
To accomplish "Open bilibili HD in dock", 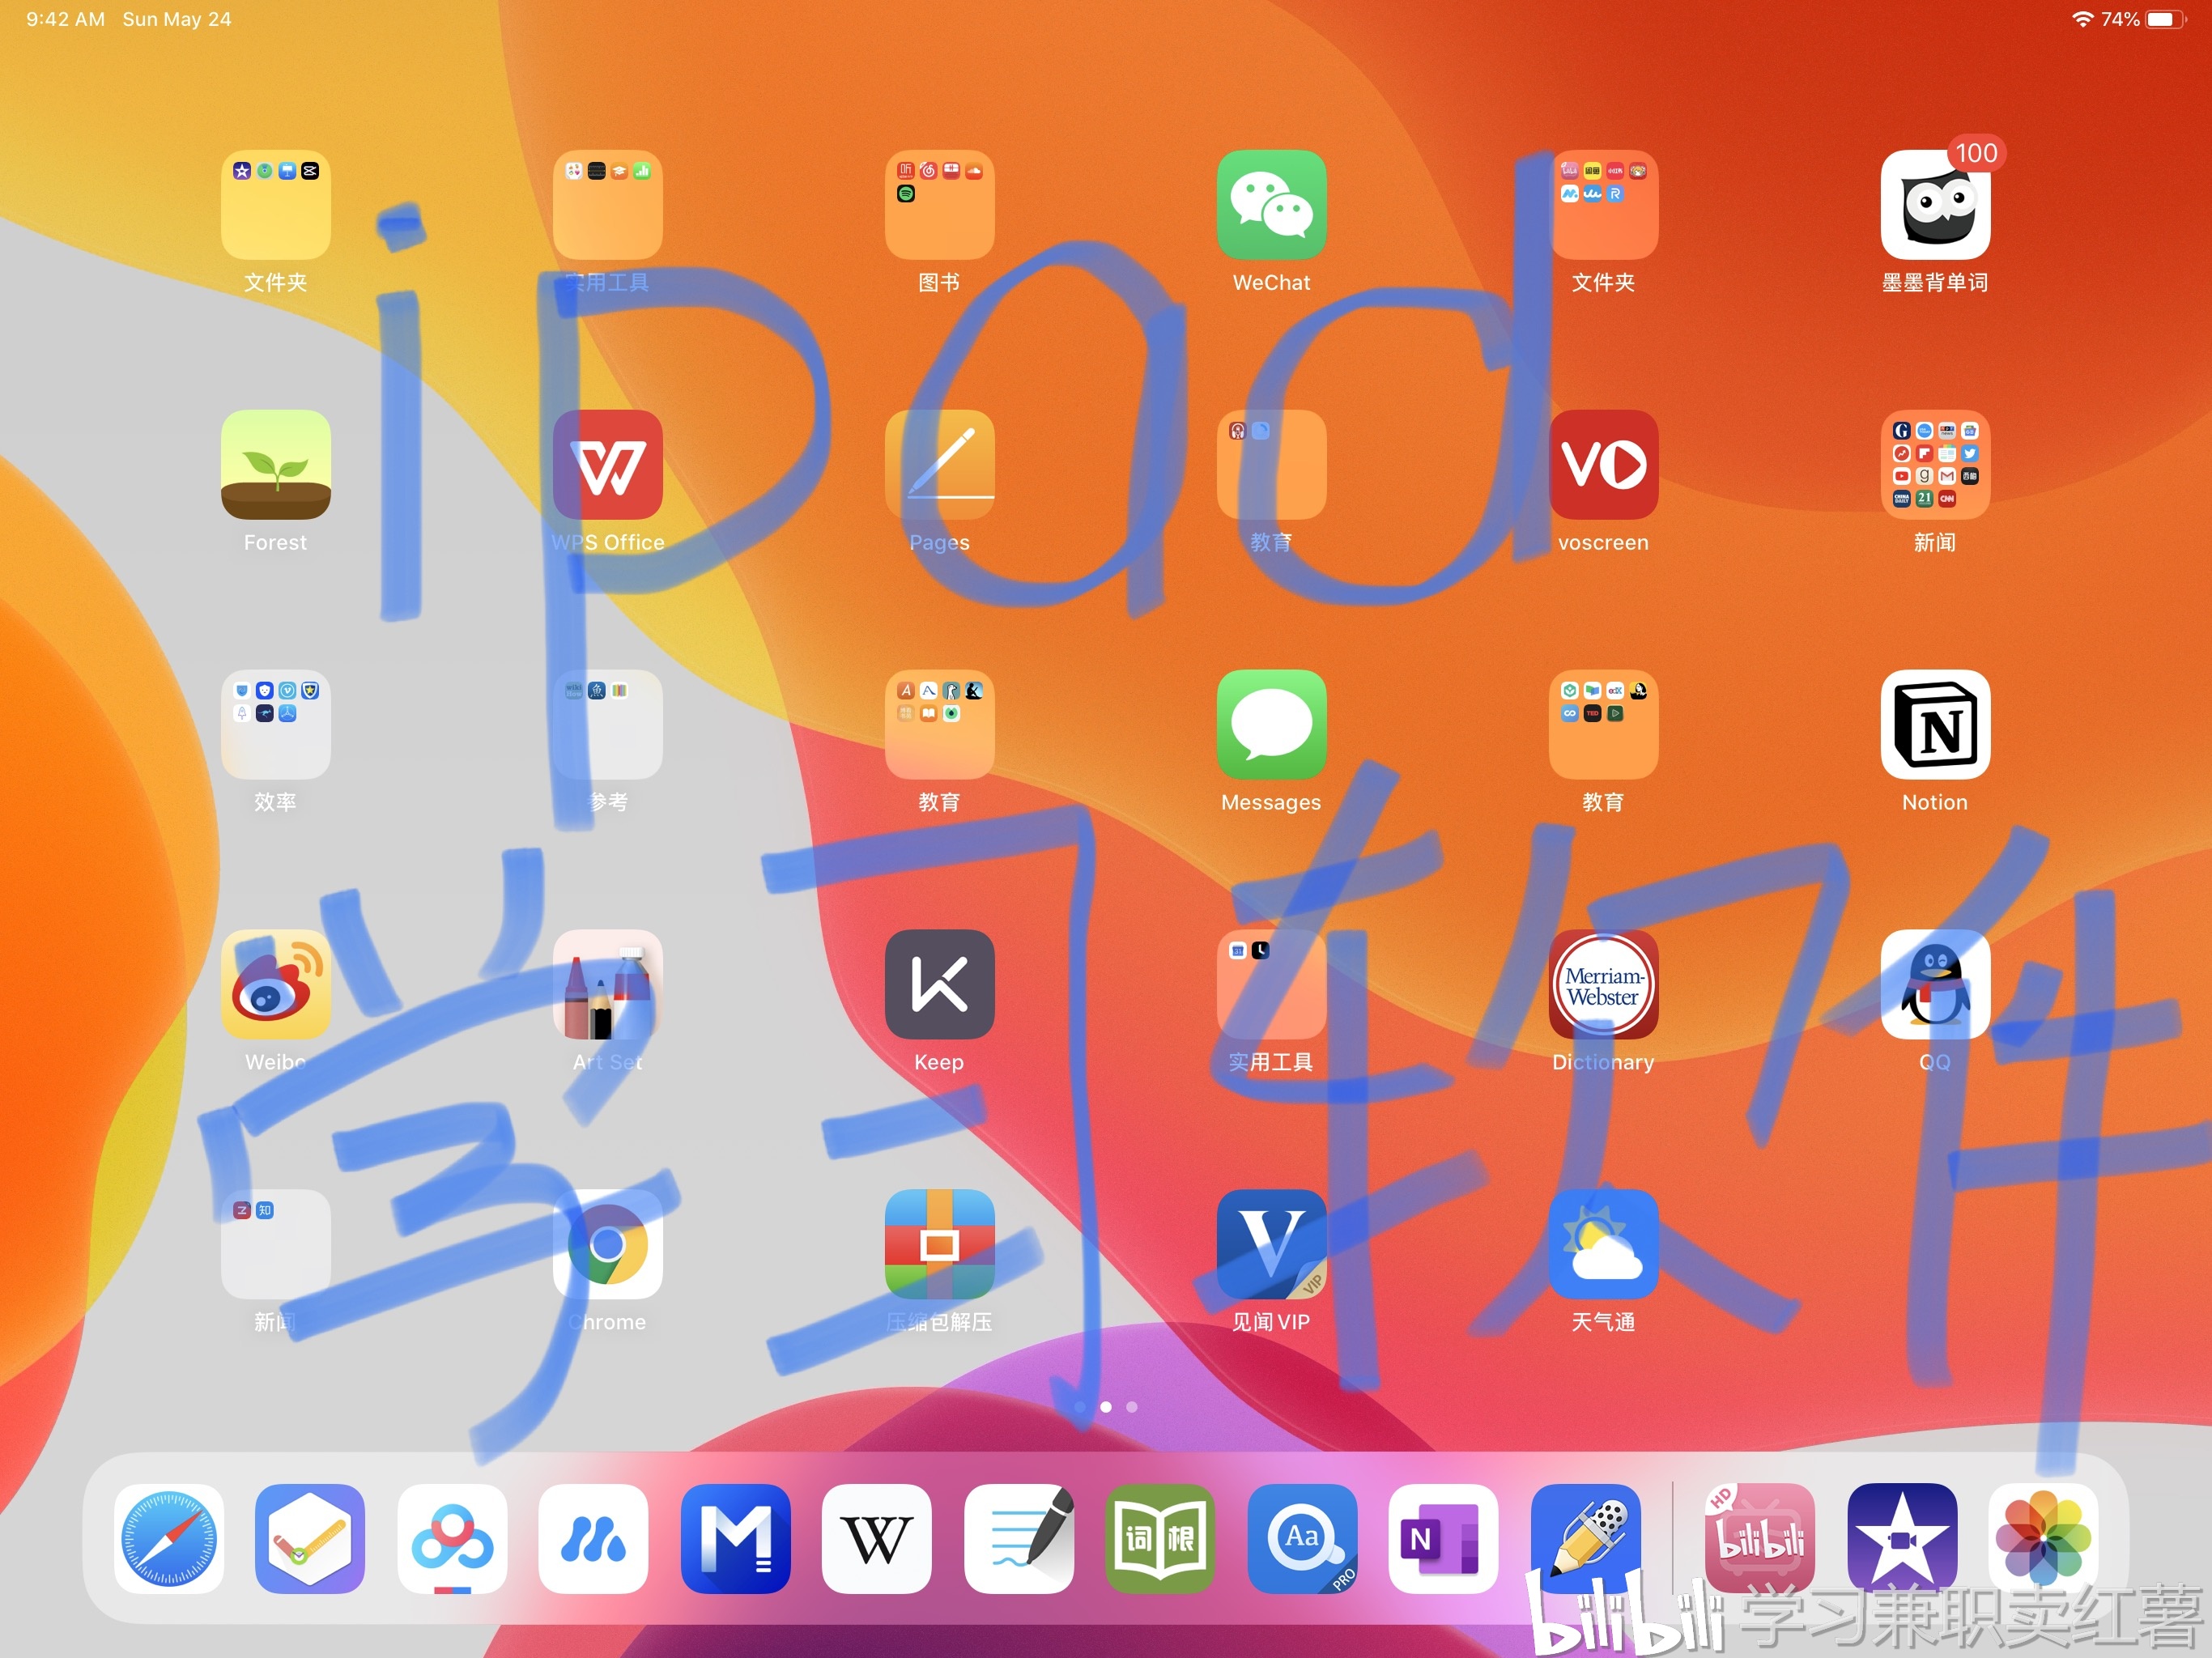I will click(x=1760, y=1539).
